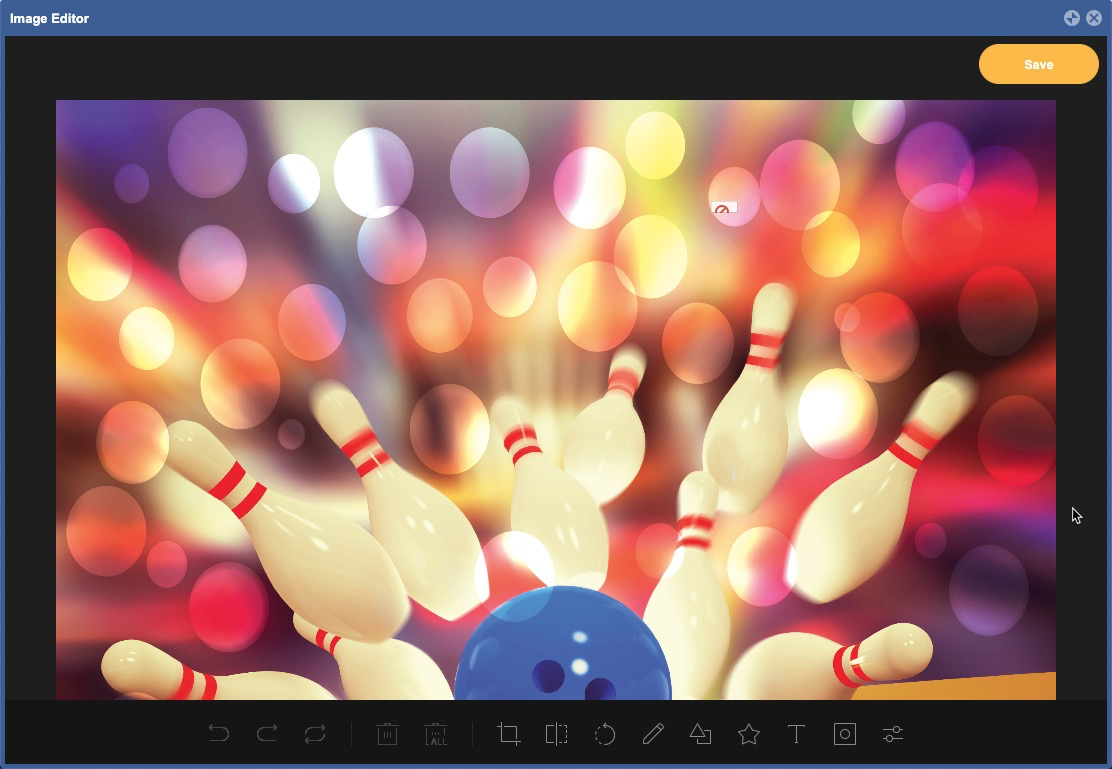
Task: Click the blue bowling ball in image
Action: coord(563,648)
